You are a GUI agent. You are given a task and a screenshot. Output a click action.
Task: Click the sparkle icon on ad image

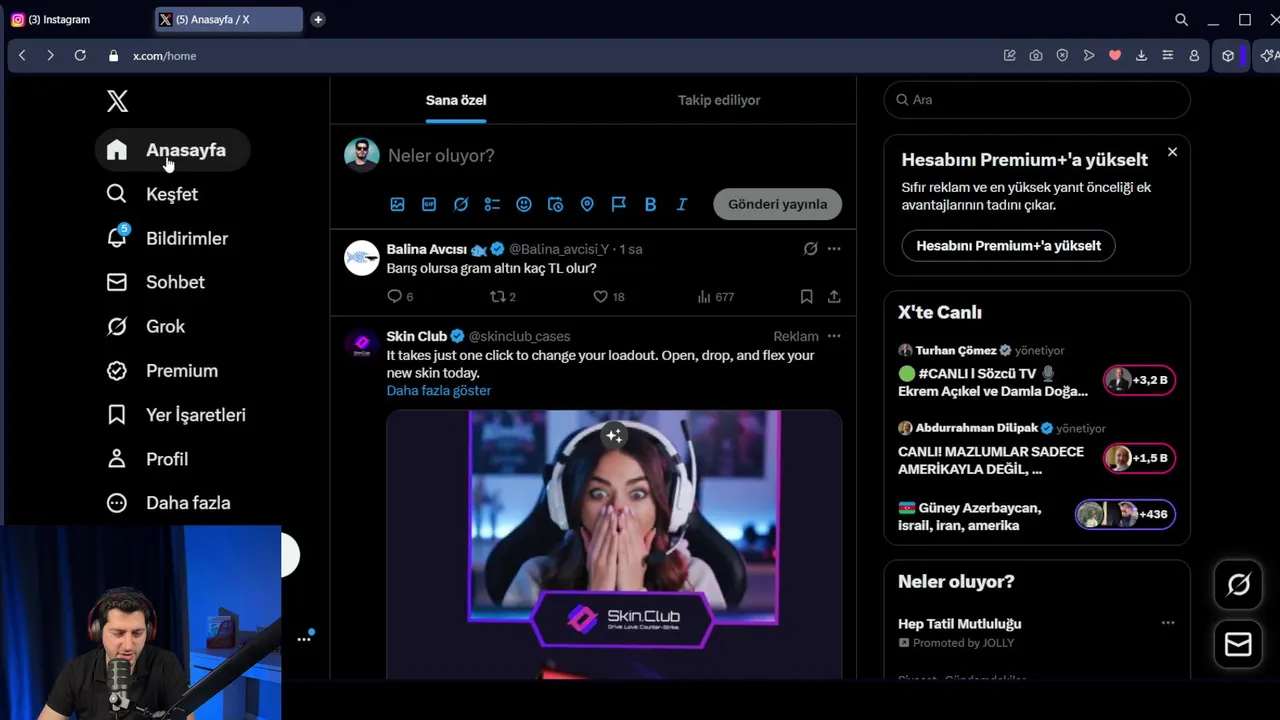(x=614, y=435)
